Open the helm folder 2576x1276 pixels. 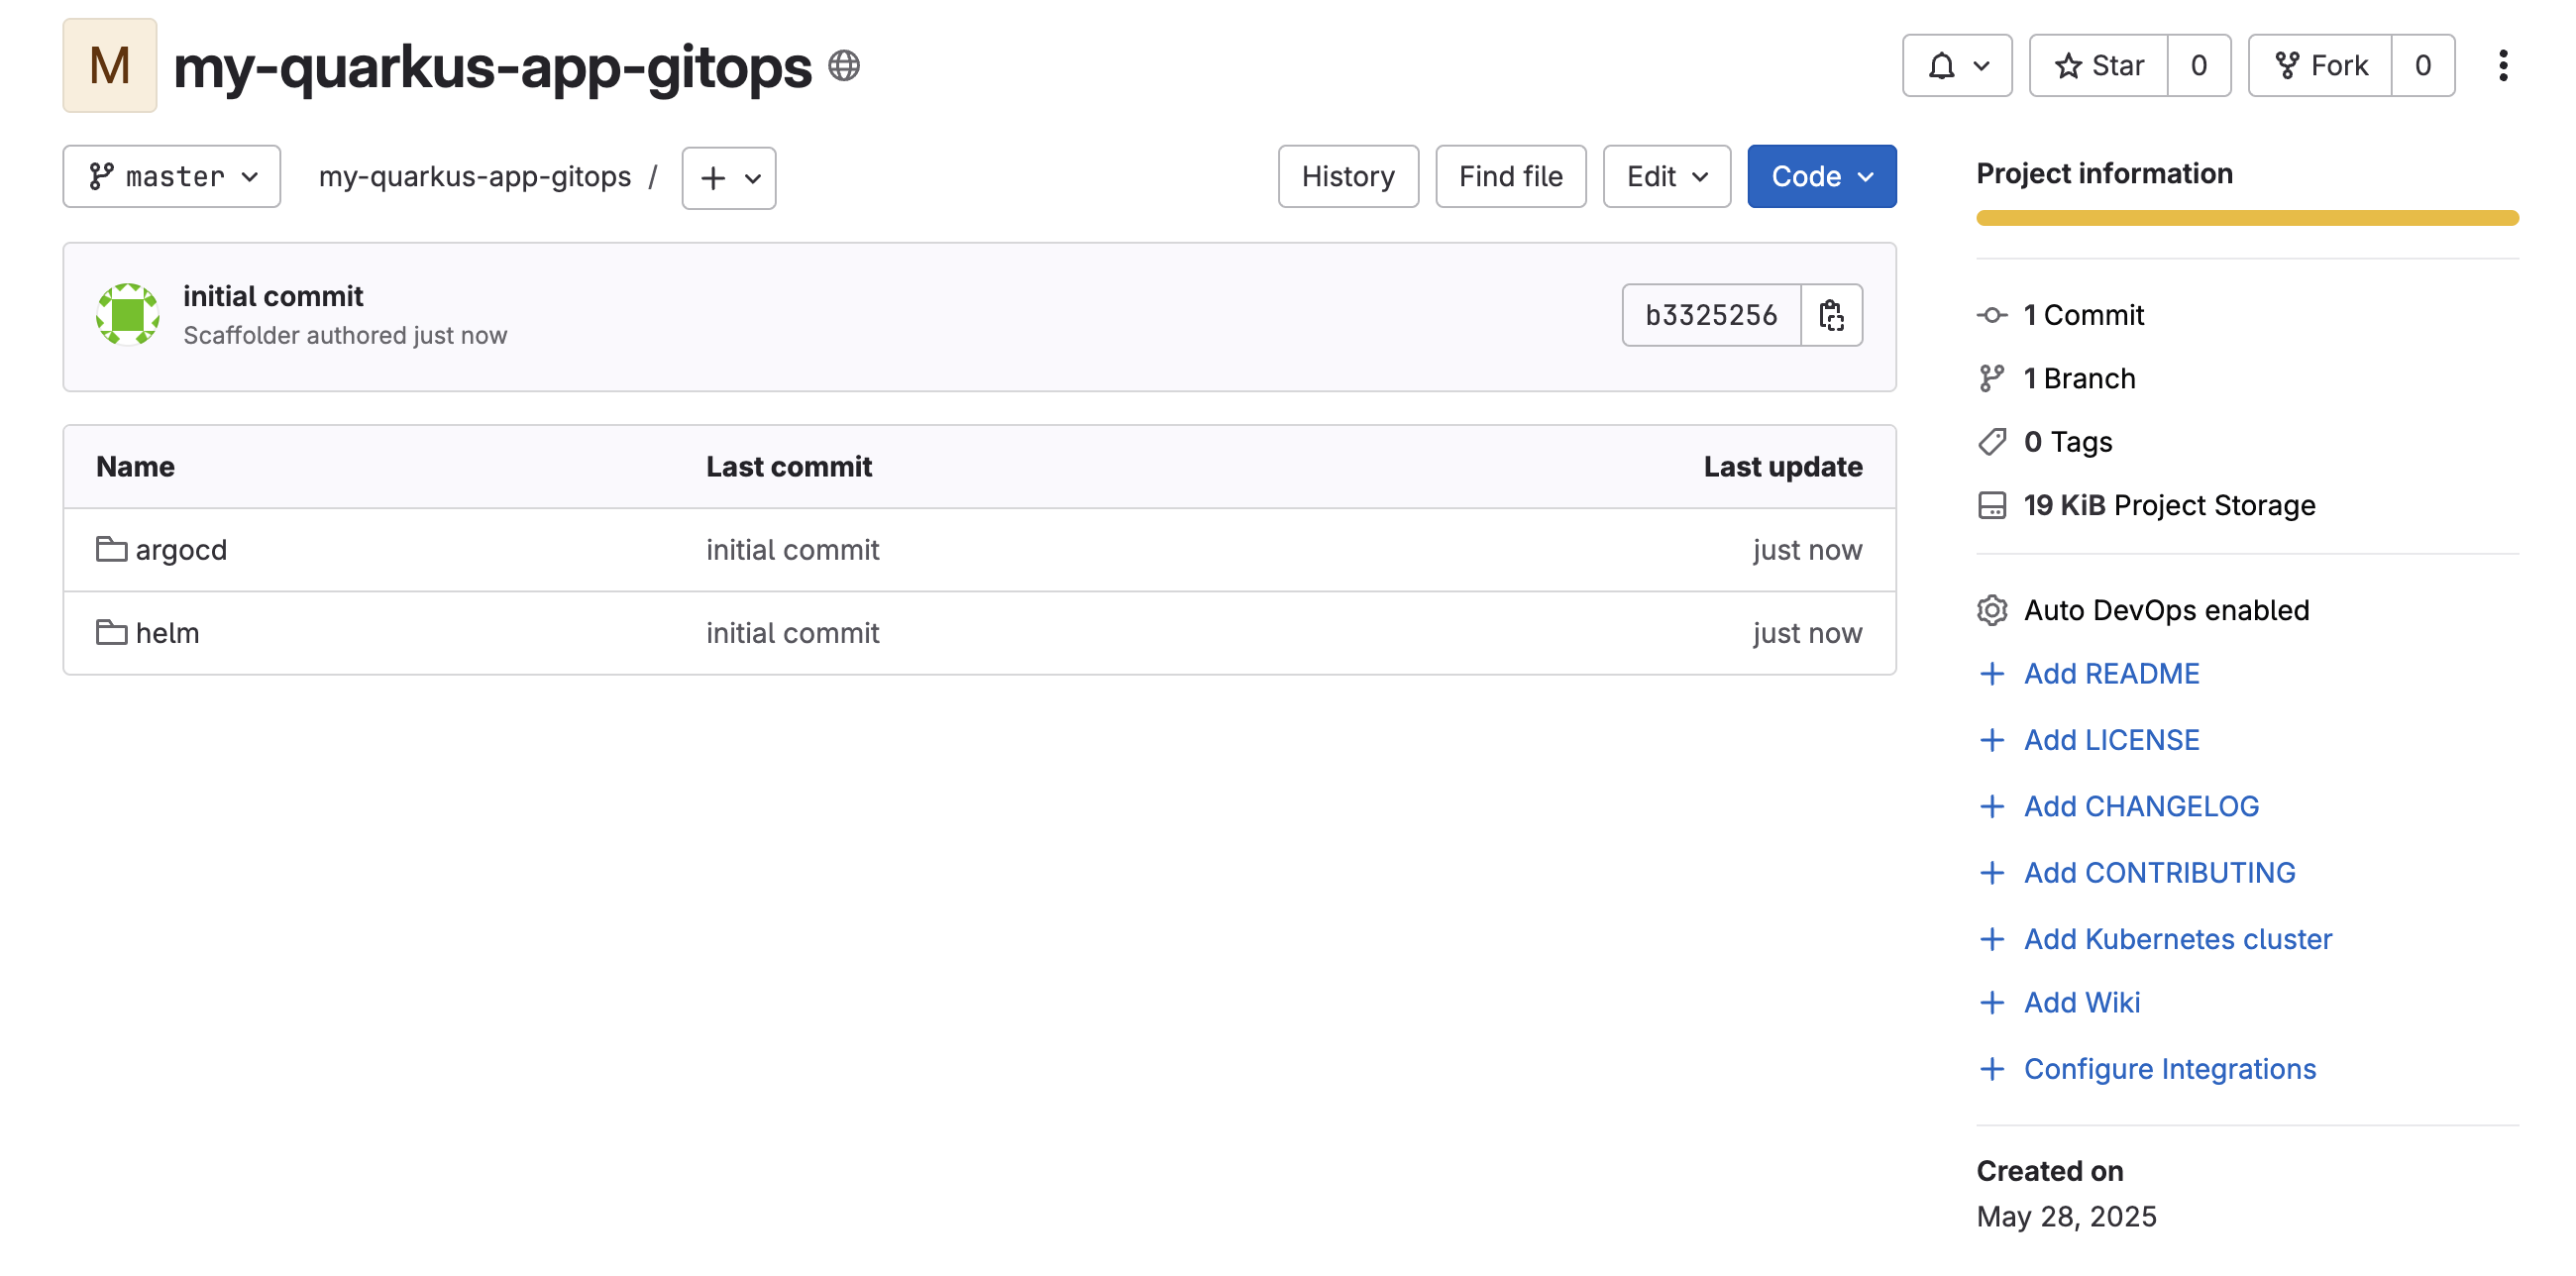click(x=167, y=633)
